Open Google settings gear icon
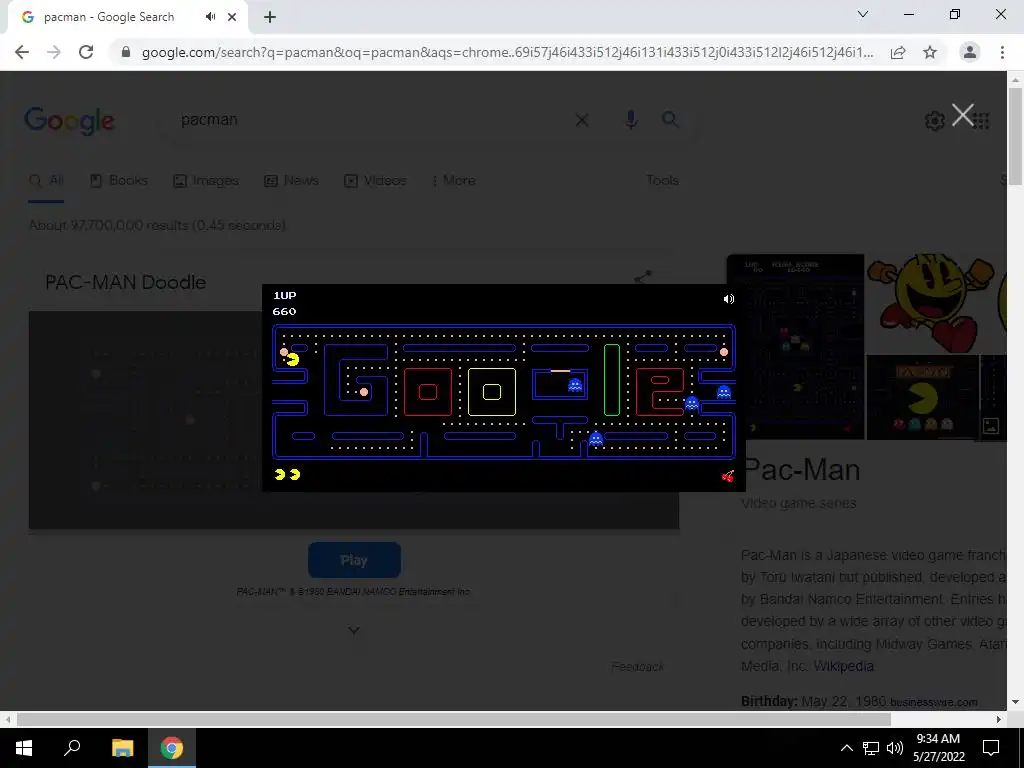 [x=935, y=121]
